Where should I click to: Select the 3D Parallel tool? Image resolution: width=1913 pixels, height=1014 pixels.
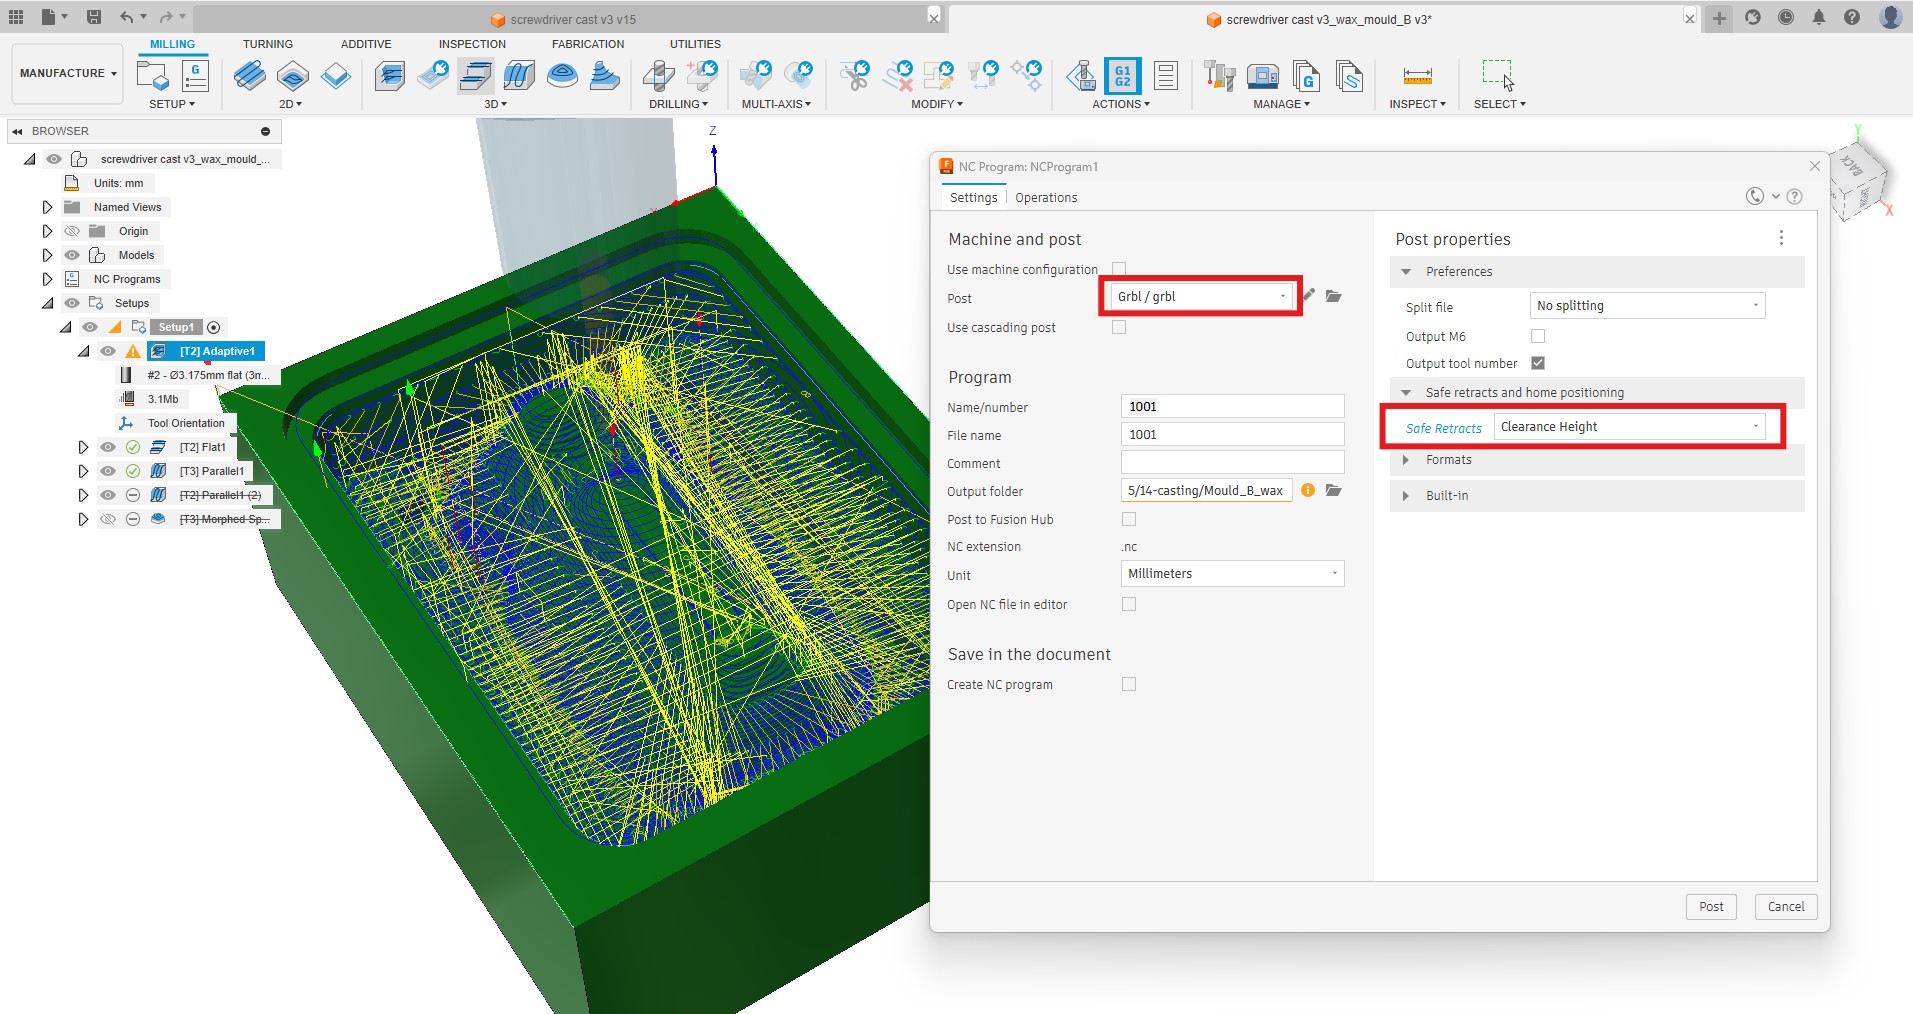coord(519,76)
